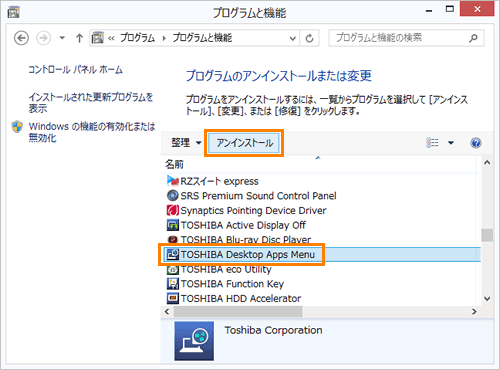Click the アンインストール button

point(244,143)
